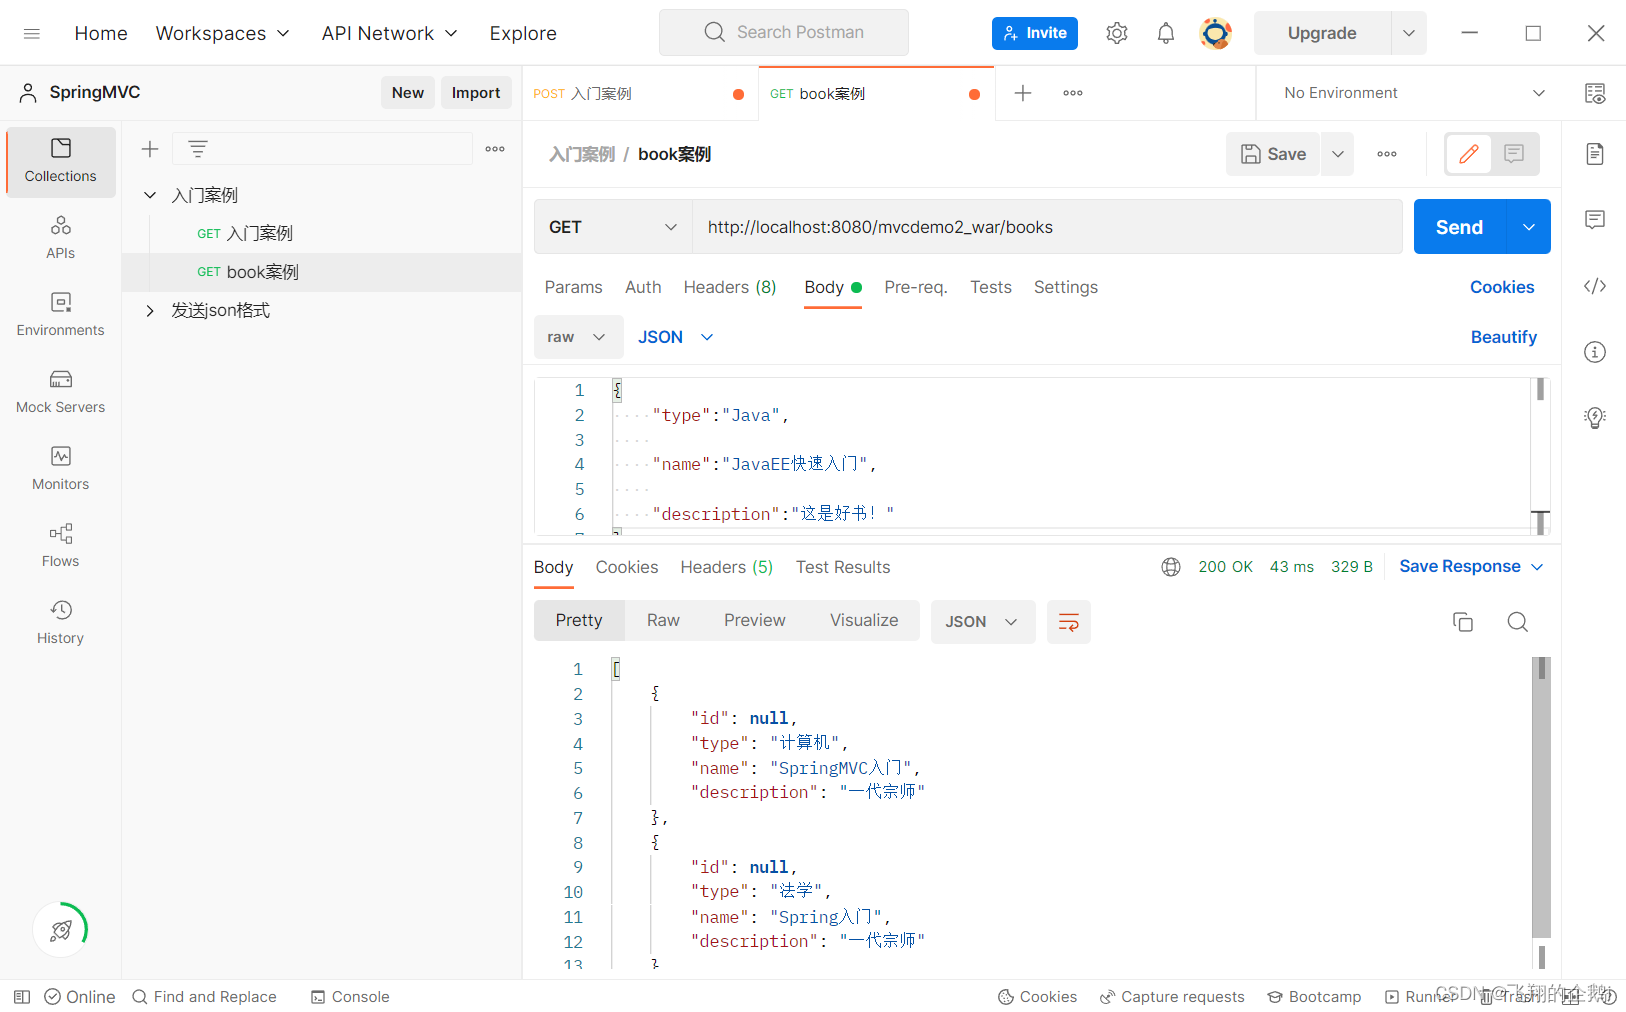Open the comments icon in right sidebar
The image size is (1626, 1012).
pos(1595,220)
